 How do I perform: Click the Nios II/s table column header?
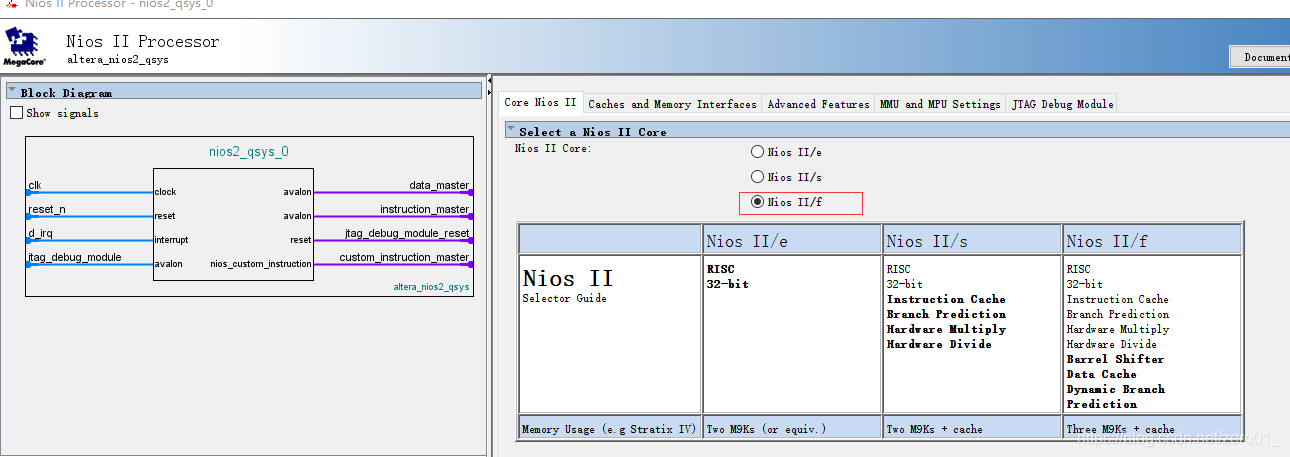pos(971,240)
